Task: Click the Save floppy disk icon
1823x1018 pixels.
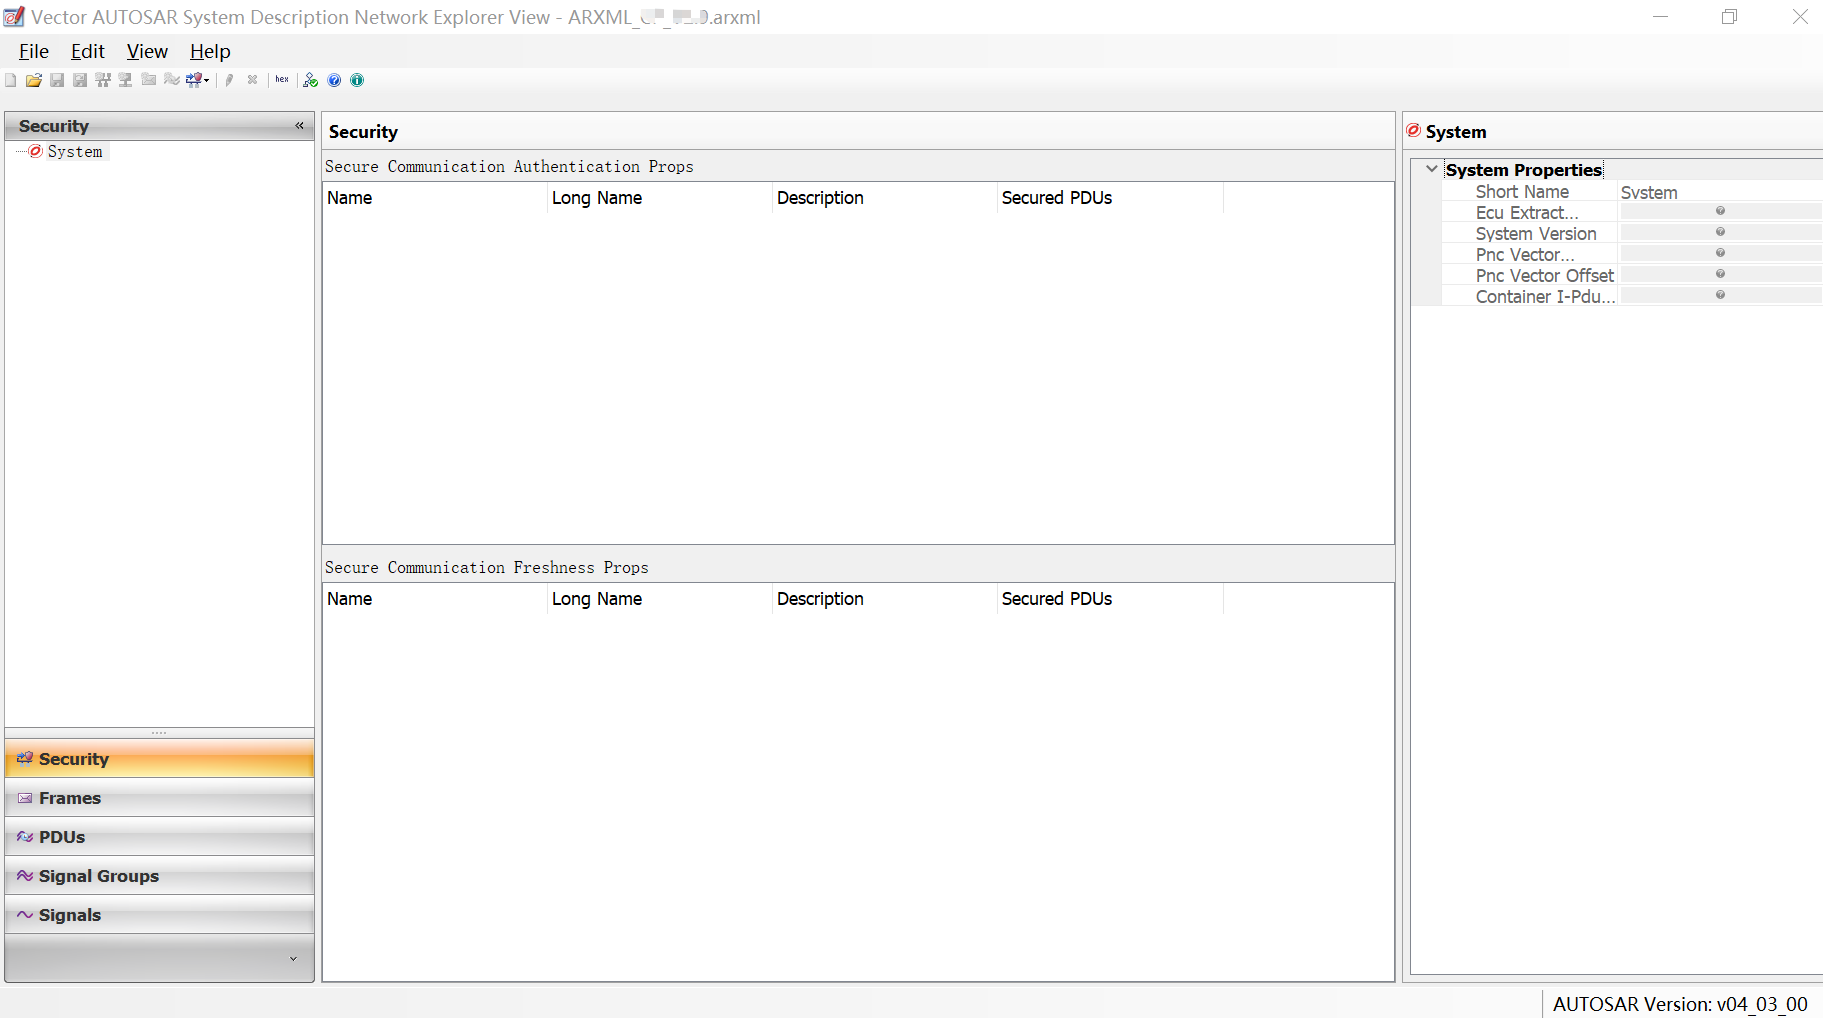Action: pos(57,80)
